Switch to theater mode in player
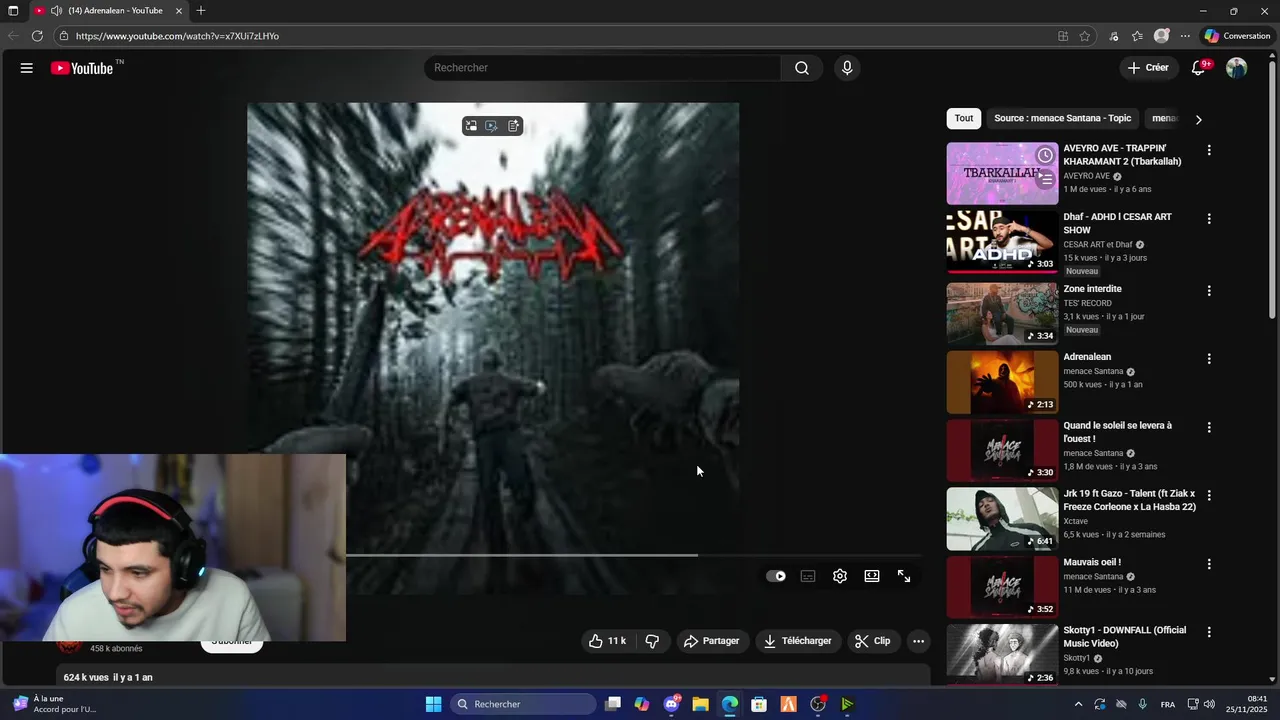1280x720 pixels. coord(872,576)
